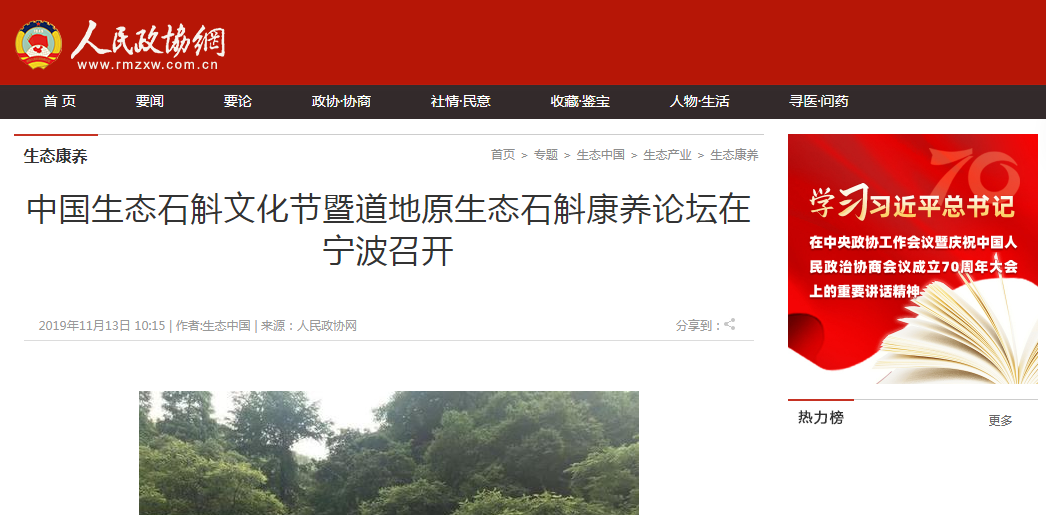The width and height of the screenshot is (1046, 515).
Task: Open the 要闻 navigation tab
Action: pyautogui.click(x=149, y=101)
